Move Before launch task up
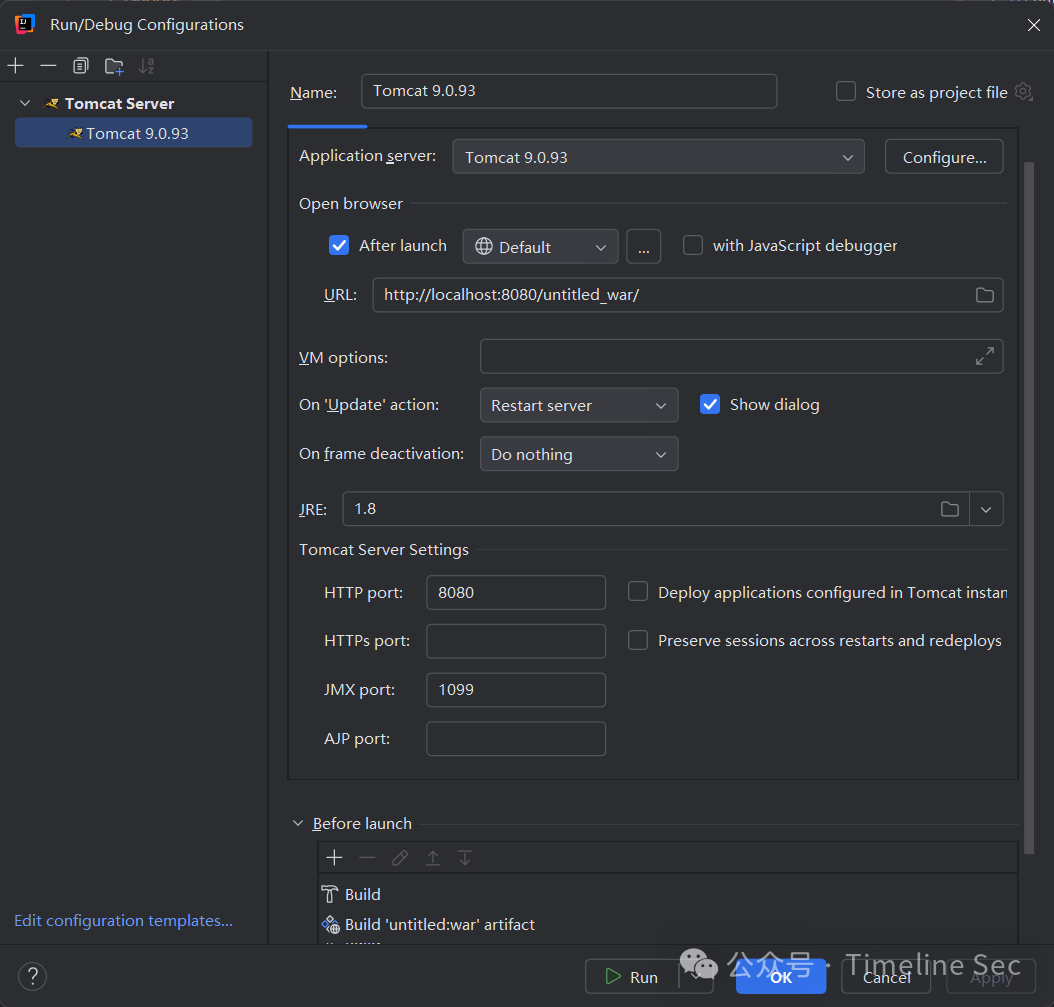The image size is (1054, 1007). click(433, 858)
